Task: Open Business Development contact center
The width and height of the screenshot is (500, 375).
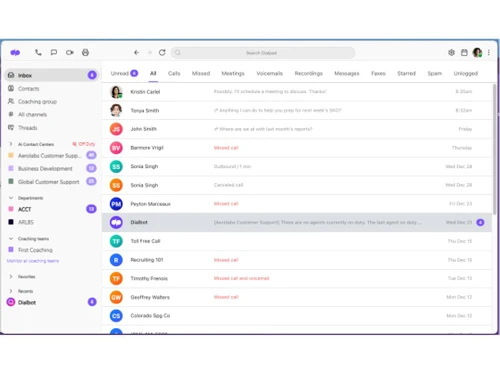Action: point(52,168)
